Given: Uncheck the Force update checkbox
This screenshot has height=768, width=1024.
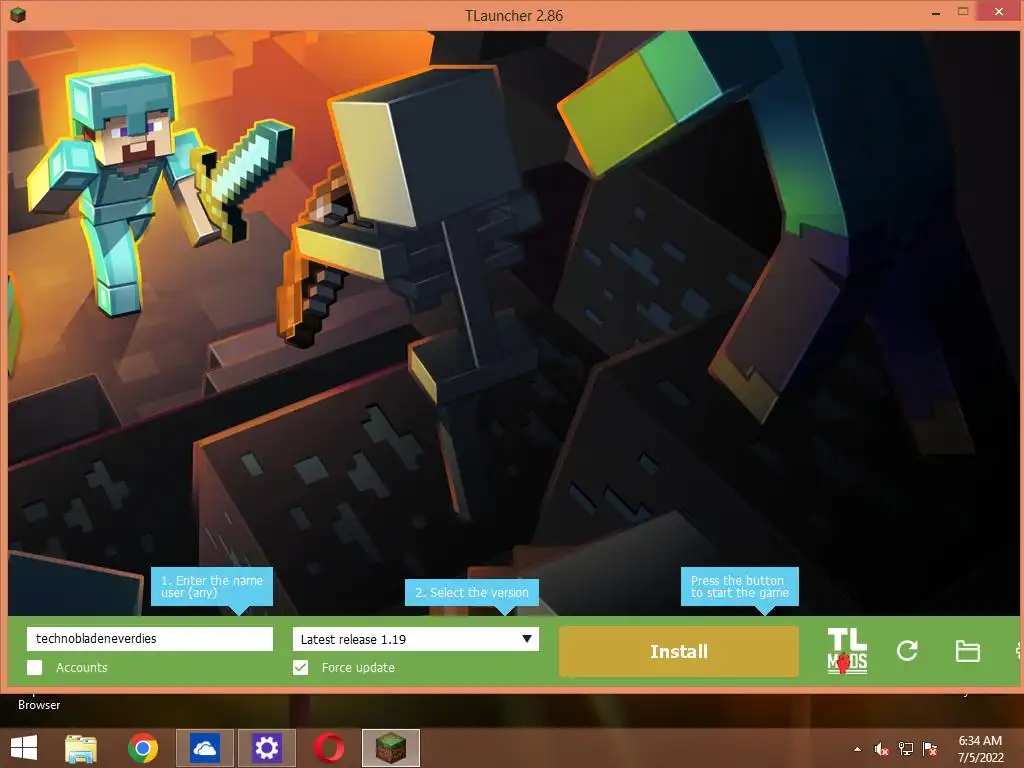Looking at the screenshot, I should 300,667.
